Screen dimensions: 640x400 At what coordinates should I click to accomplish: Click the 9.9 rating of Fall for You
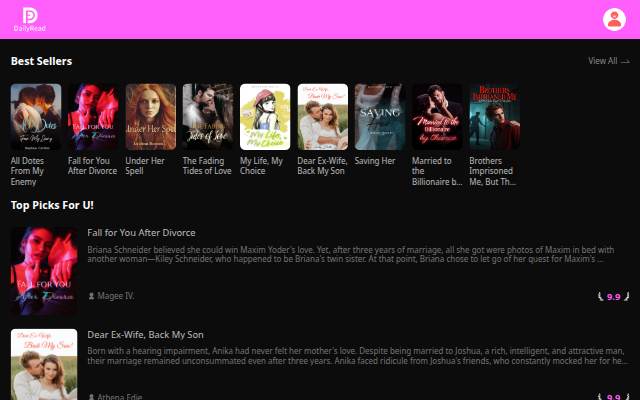pos(613,297)
